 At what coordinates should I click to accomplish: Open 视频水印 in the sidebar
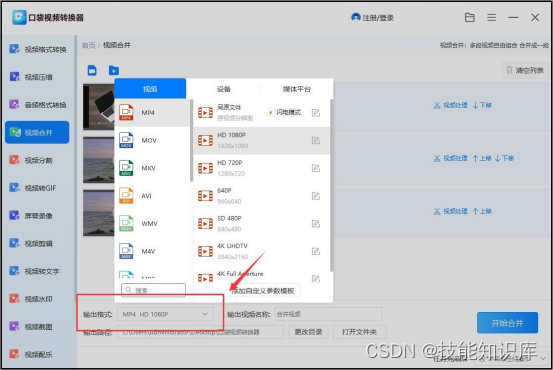(31, 299)
